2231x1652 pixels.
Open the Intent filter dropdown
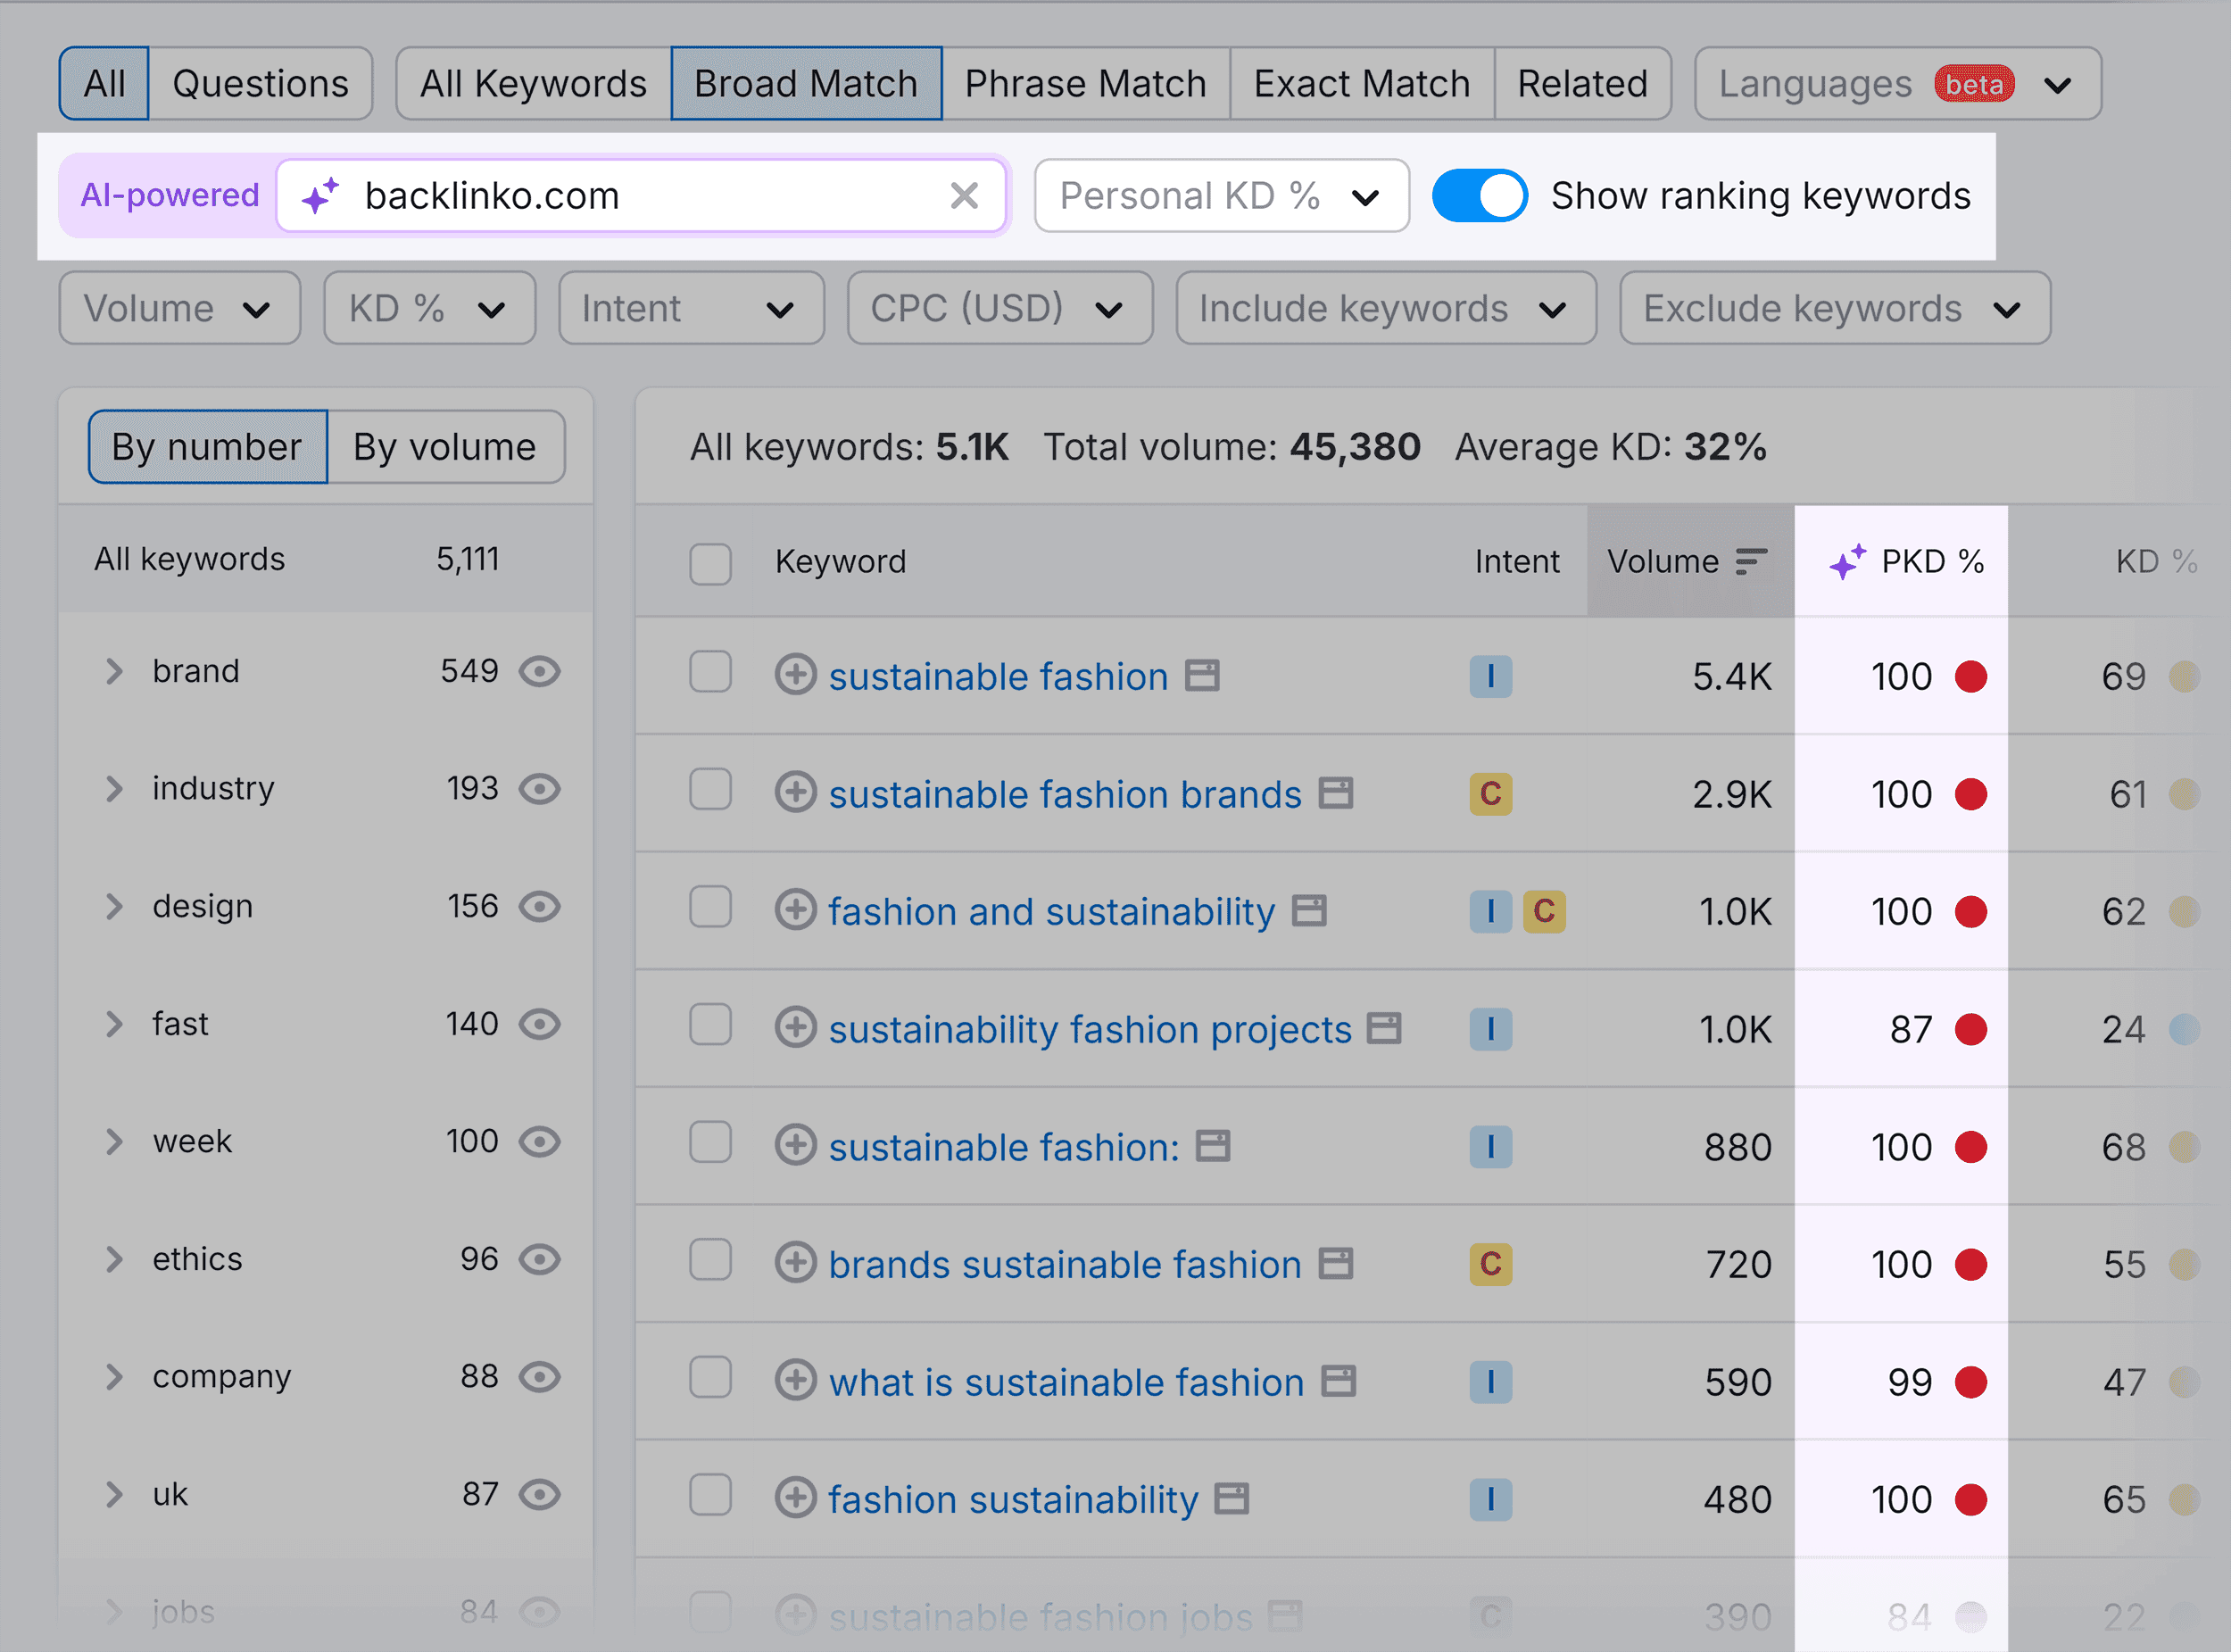pos(691,308)
